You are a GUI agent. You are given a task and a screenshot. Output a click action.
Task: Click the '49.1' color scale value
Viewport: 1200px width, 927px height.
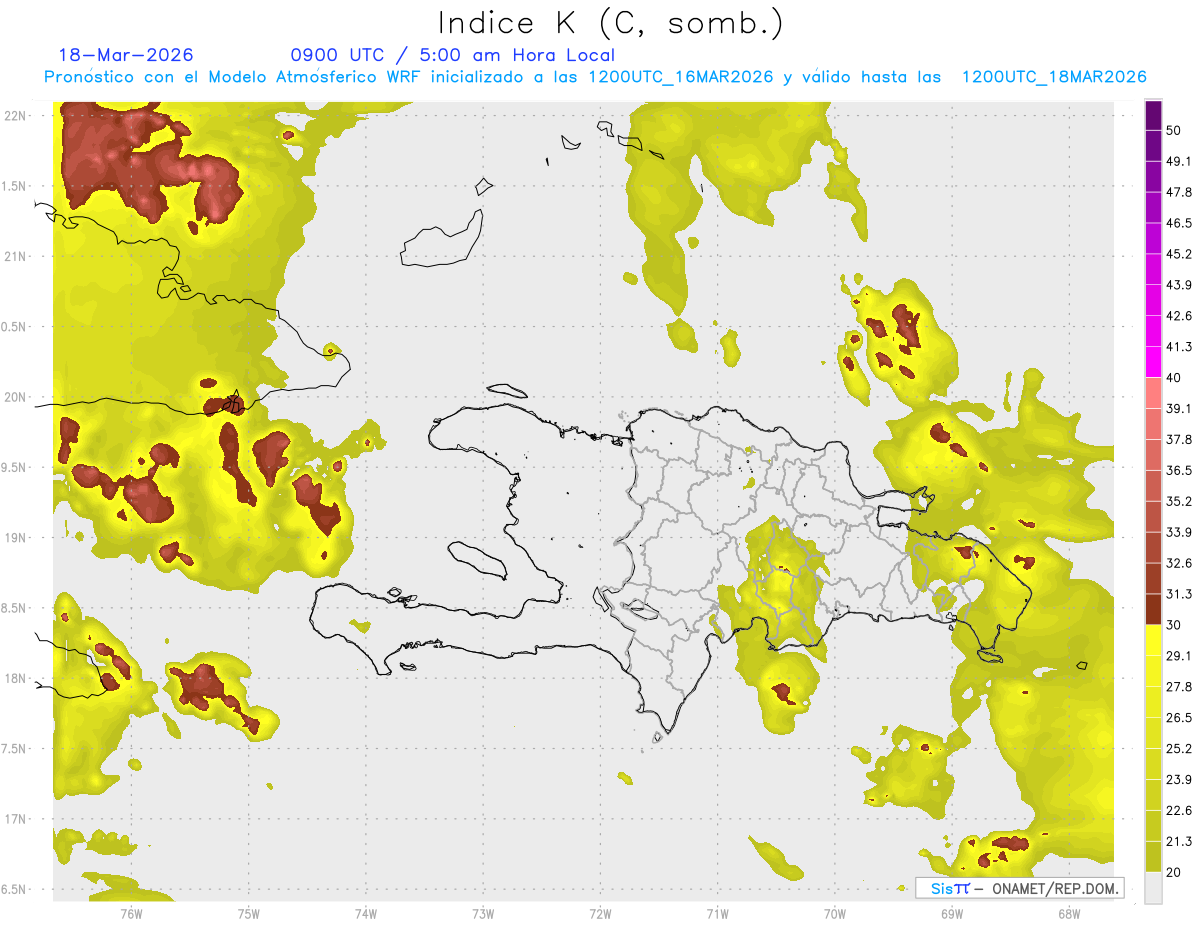1179,161
